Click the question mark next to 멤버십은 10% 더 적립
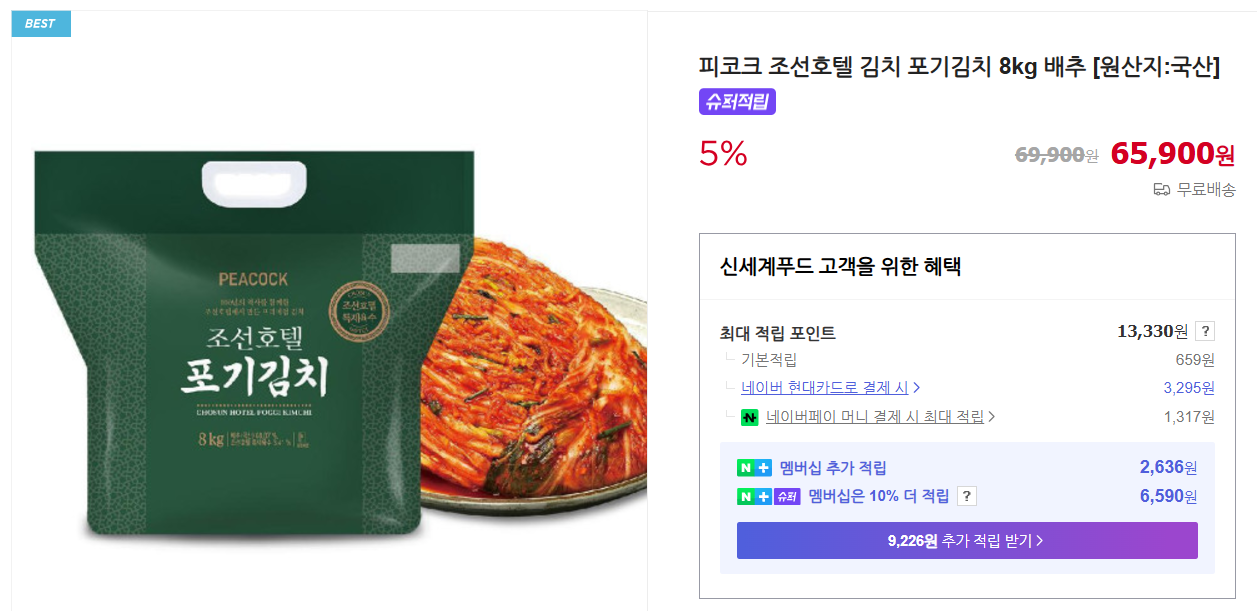Screen dimensions: 1257x611 966,495
